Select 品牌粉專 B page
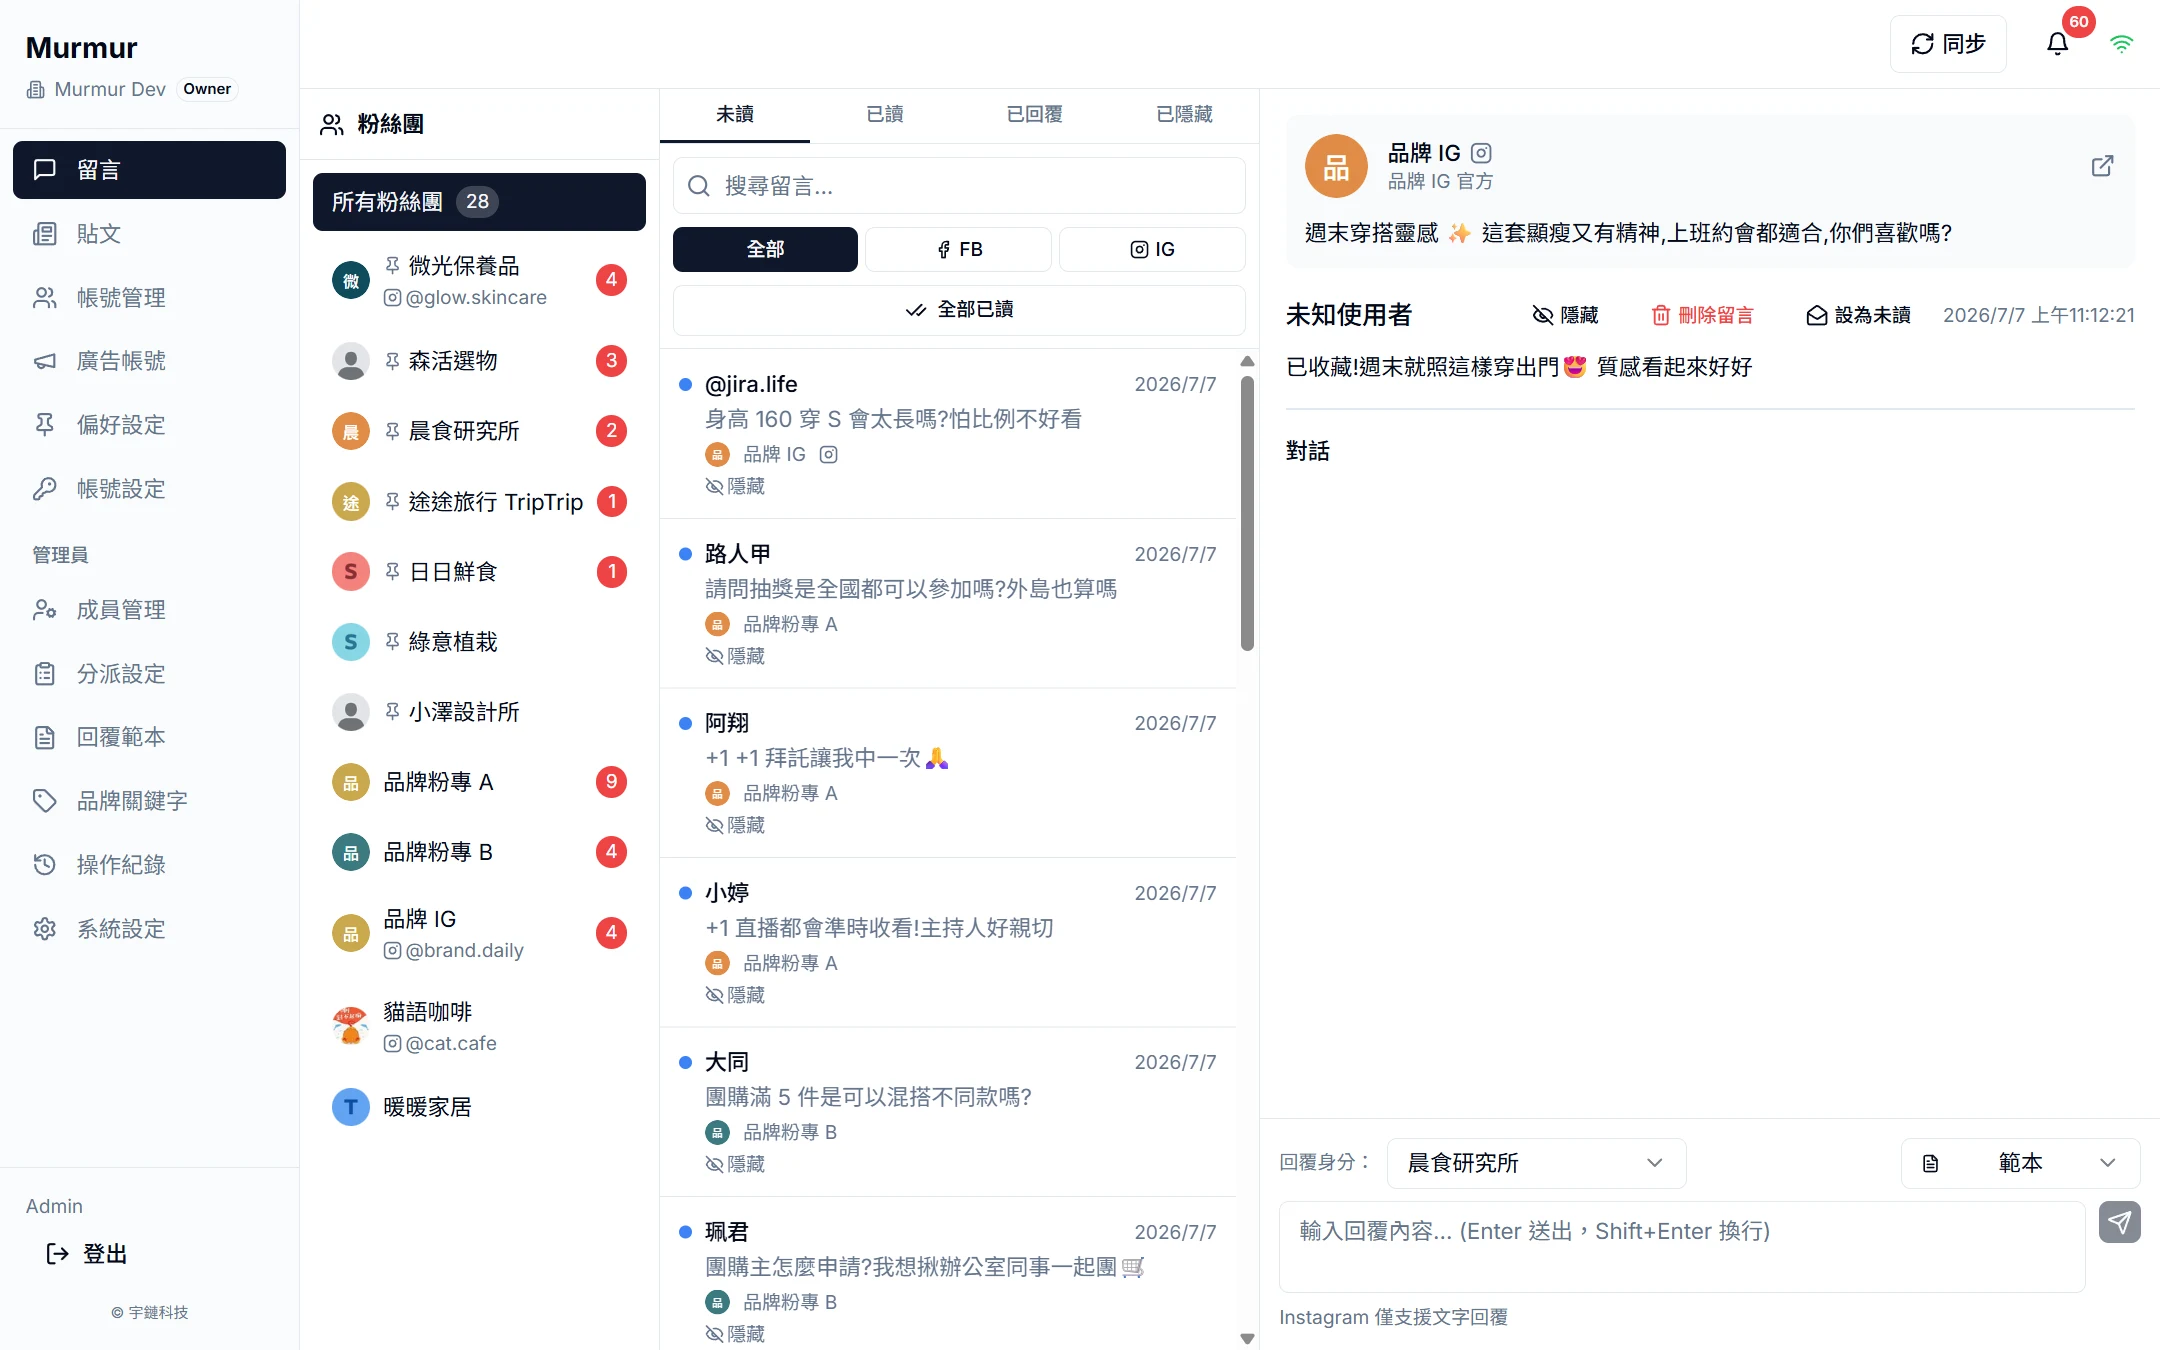The height and width of the screenshot is (1350, 2160). tap(479, 852)
